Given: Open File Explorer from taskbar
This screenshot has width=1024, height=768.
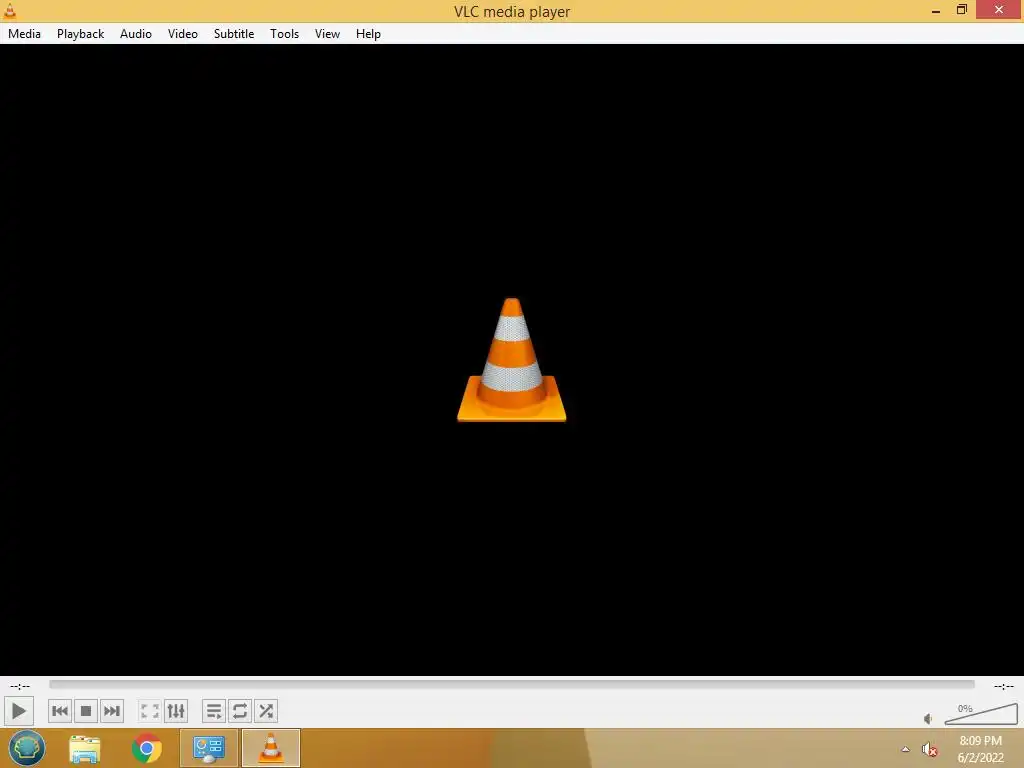Looking at the screenshot, I should [85, 748].
